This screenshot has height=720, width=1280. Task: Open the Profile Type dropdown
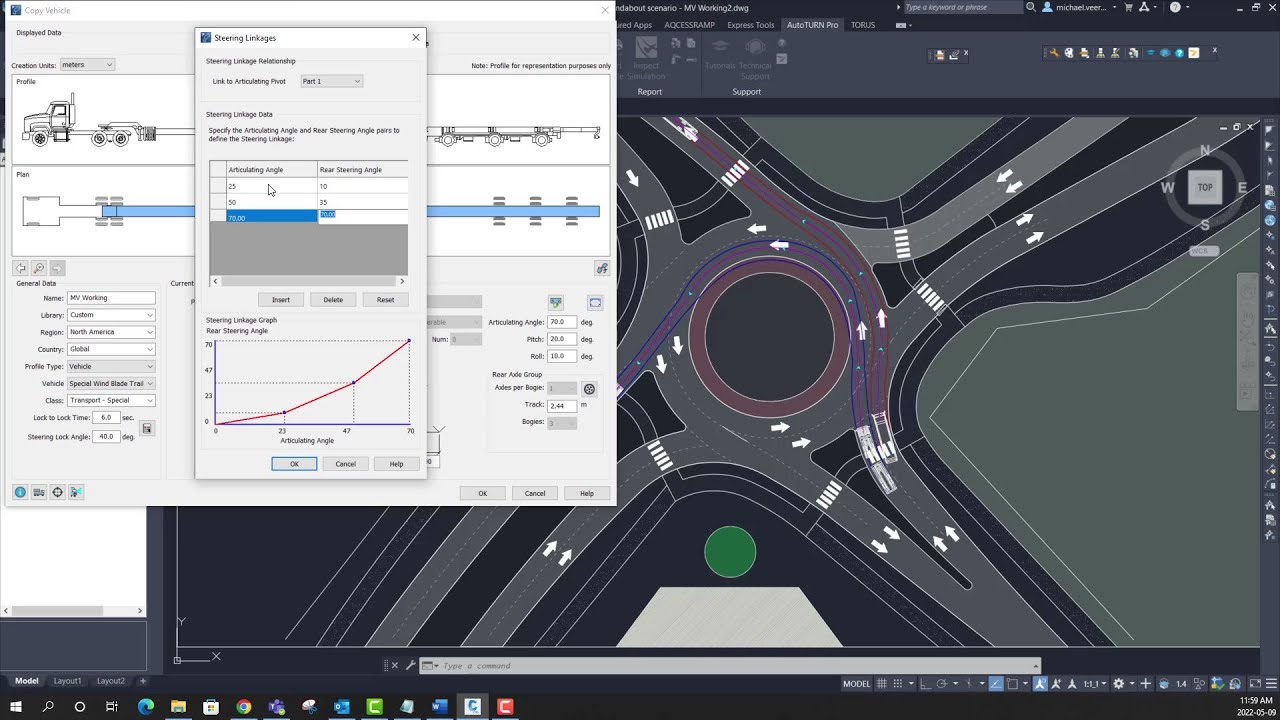tap(111, 366)
